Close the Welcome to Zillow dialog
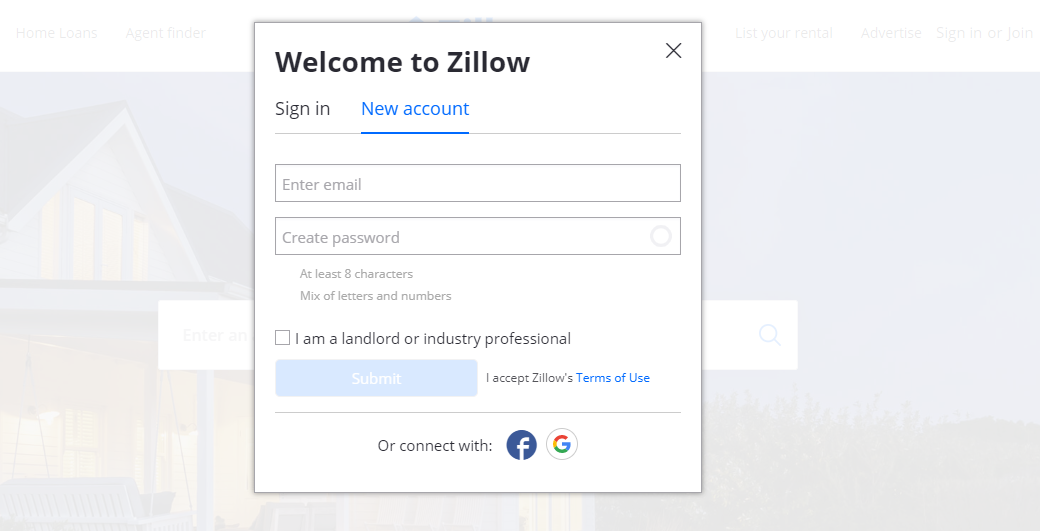Screen dimensions: 1040x531 pos(673,51)
